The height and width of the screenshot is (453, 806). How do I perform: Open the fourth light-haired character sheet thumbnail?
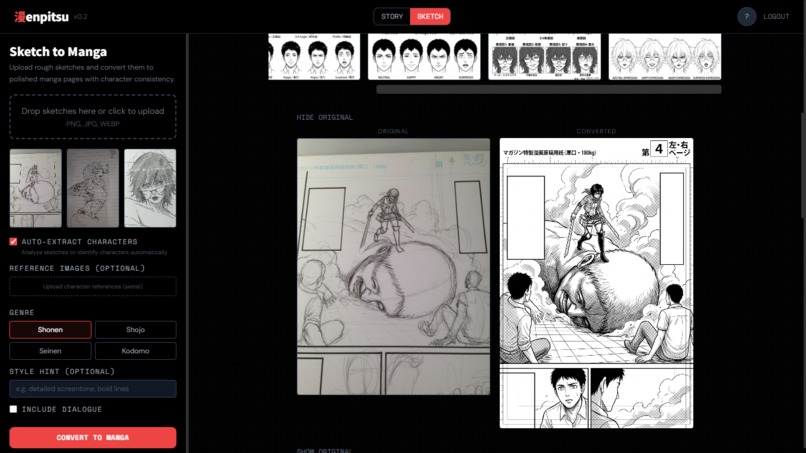coord(665,57)
